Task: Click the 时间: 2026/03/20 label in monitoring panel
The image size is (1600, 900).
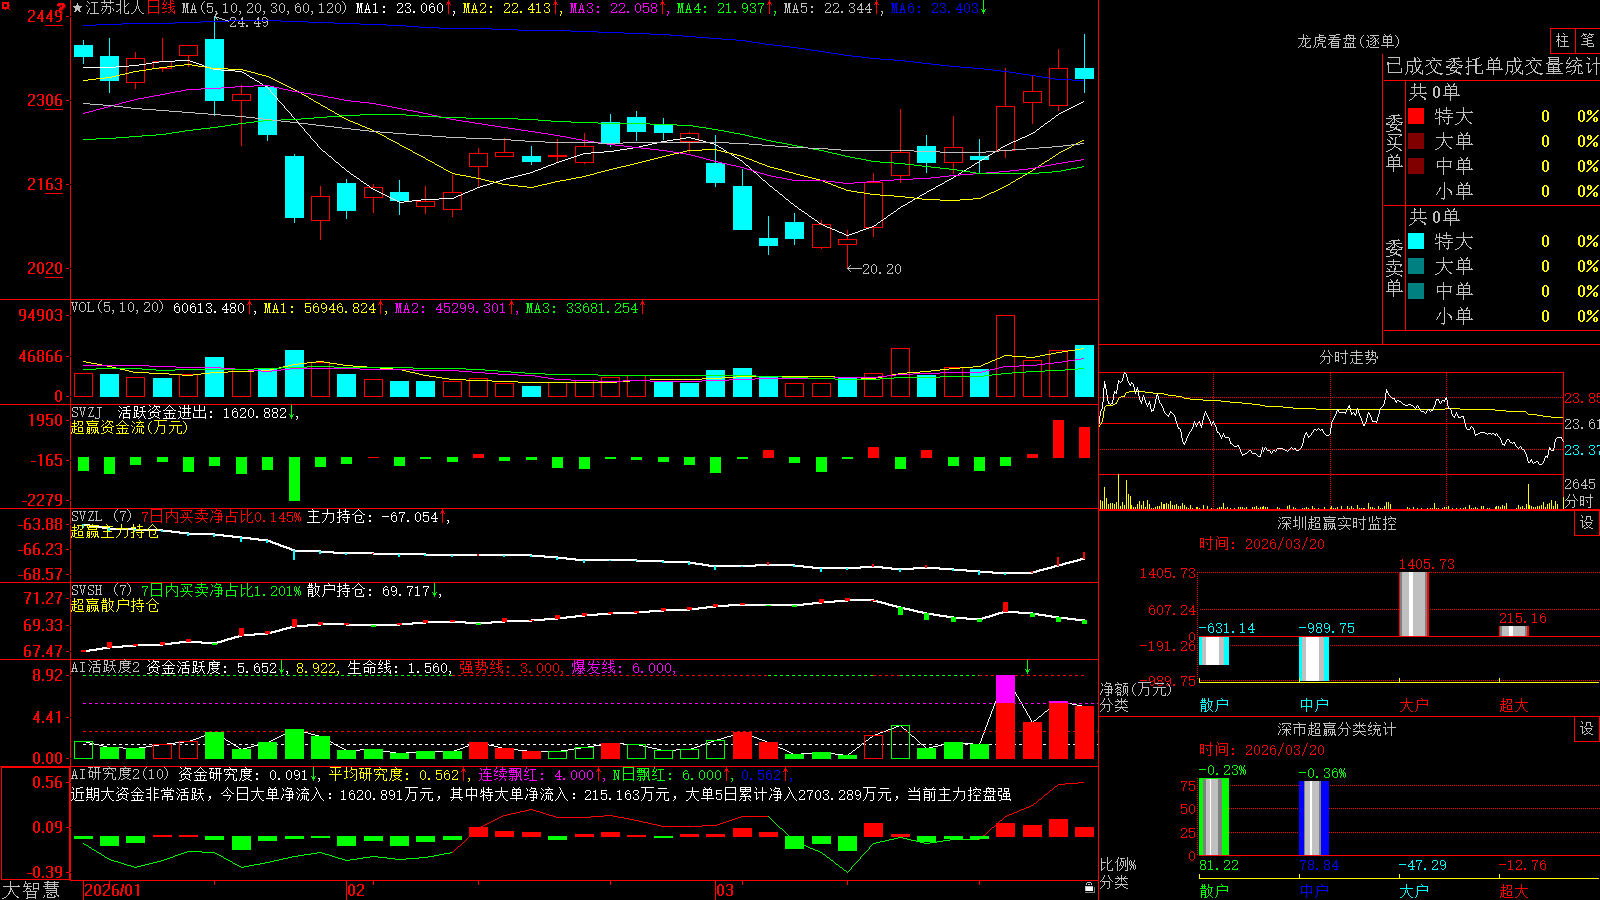Action: 1262,544
